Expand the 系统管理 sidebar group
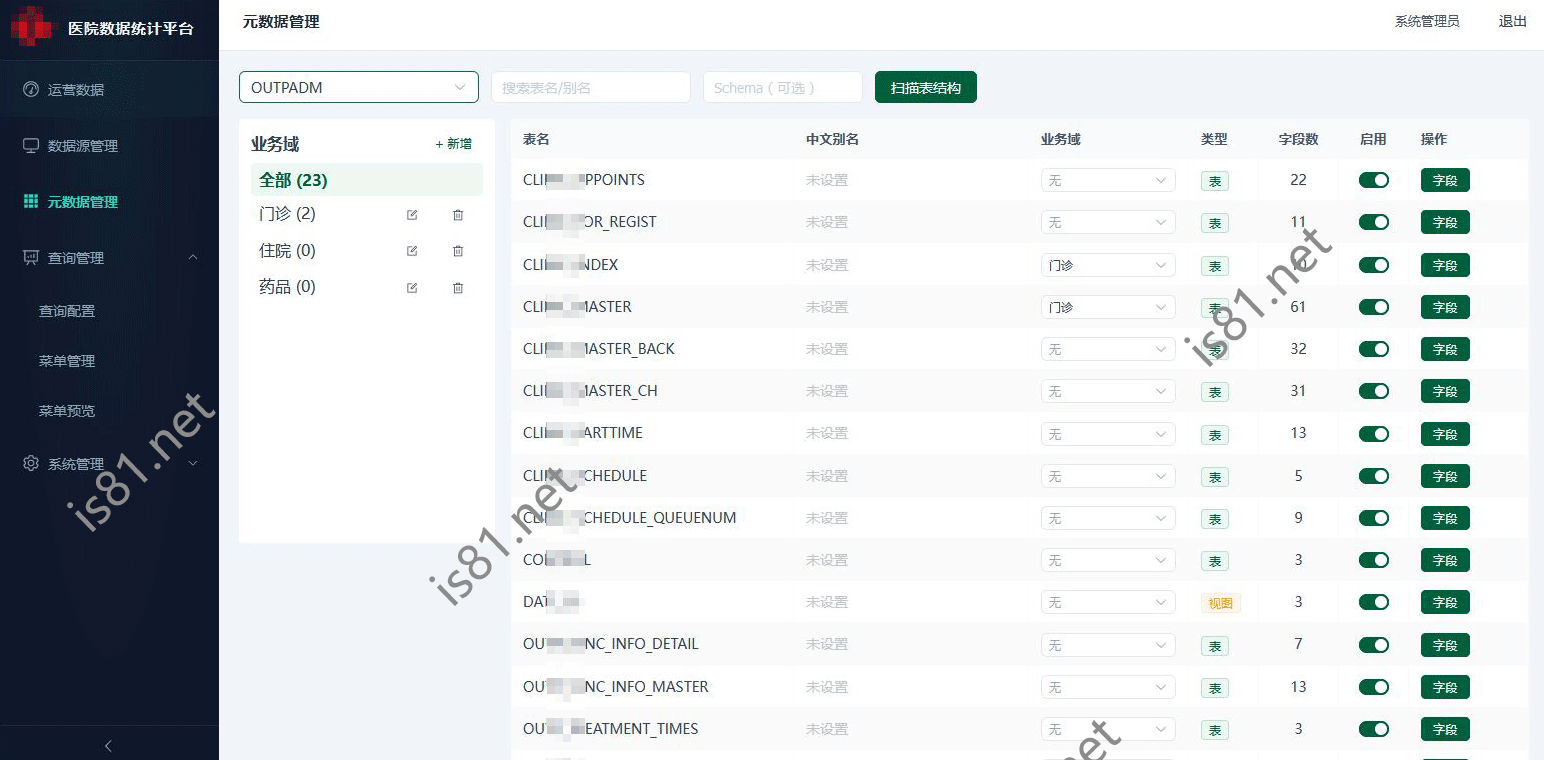 coord(109,463)
